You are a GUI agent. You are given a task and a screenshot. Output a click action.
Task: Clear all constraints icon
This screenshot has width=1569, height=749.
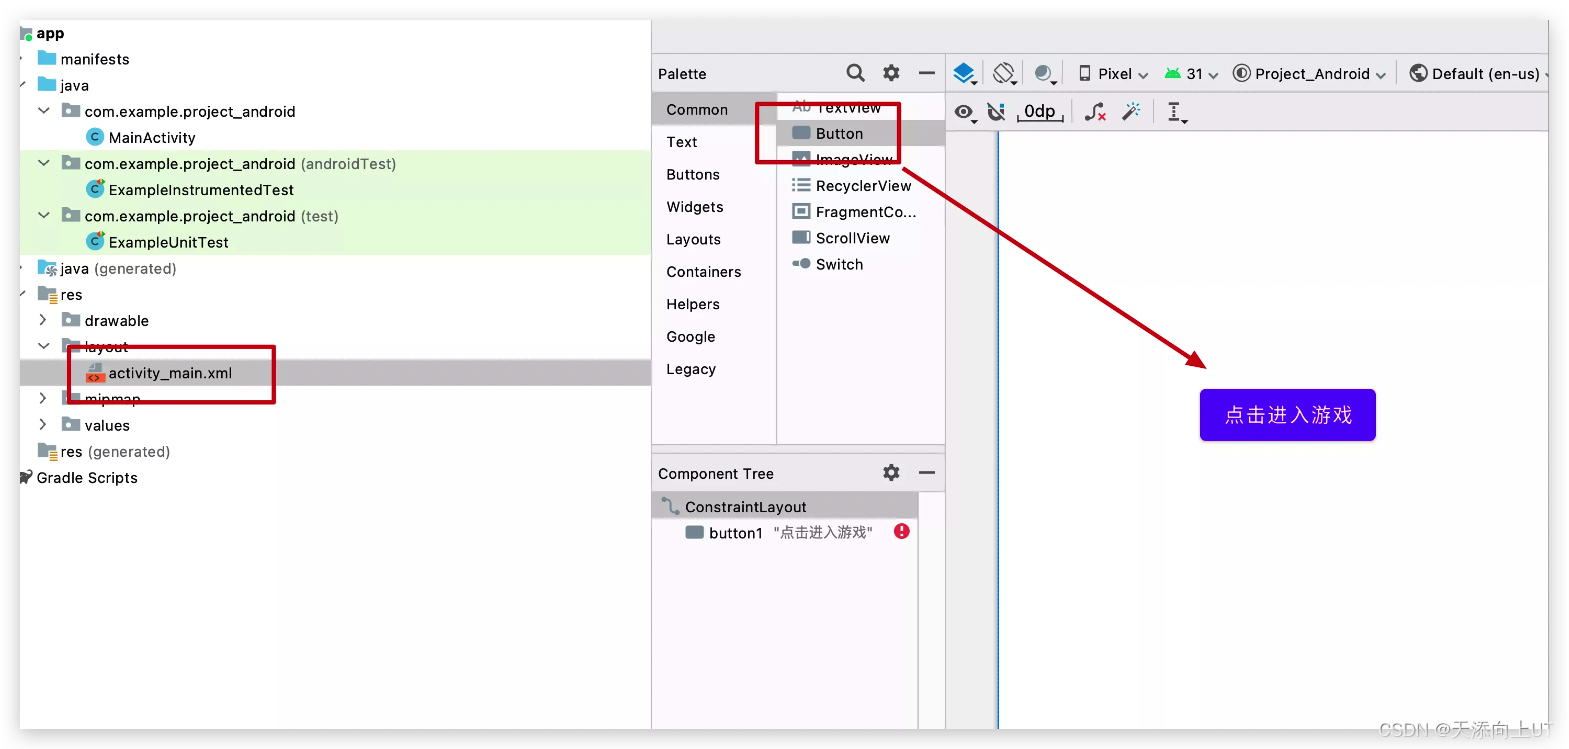coord(1095,112)
